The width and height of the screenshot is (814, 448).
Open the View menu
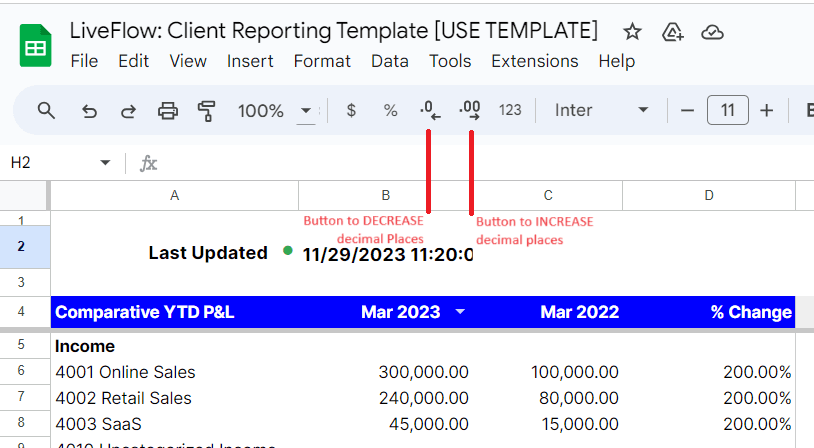188,61
